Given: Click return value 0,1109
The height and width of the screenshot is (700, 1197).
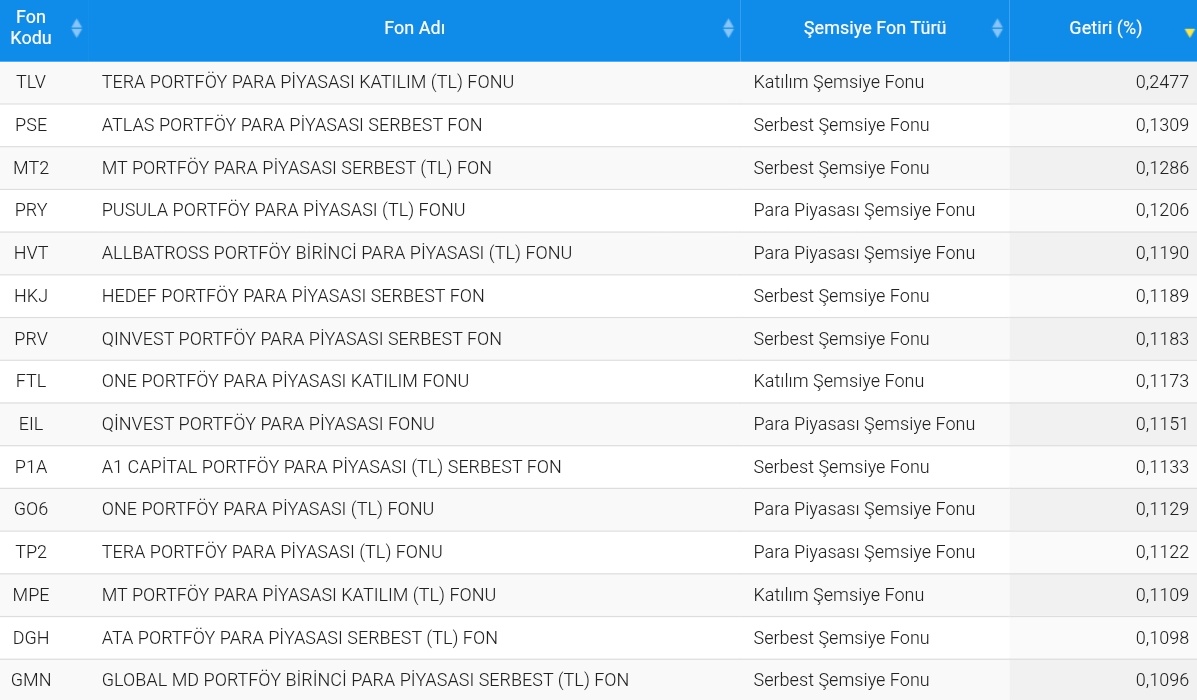Looking at the screenshot, I should 1162,595.
